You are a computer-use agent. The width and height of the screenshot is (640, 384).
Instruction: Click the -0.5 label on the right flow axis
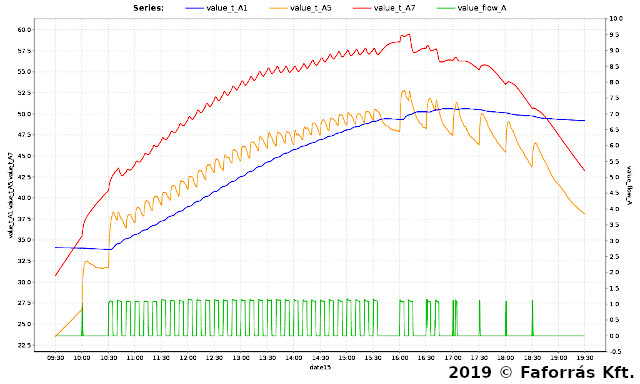click(615, 352)
